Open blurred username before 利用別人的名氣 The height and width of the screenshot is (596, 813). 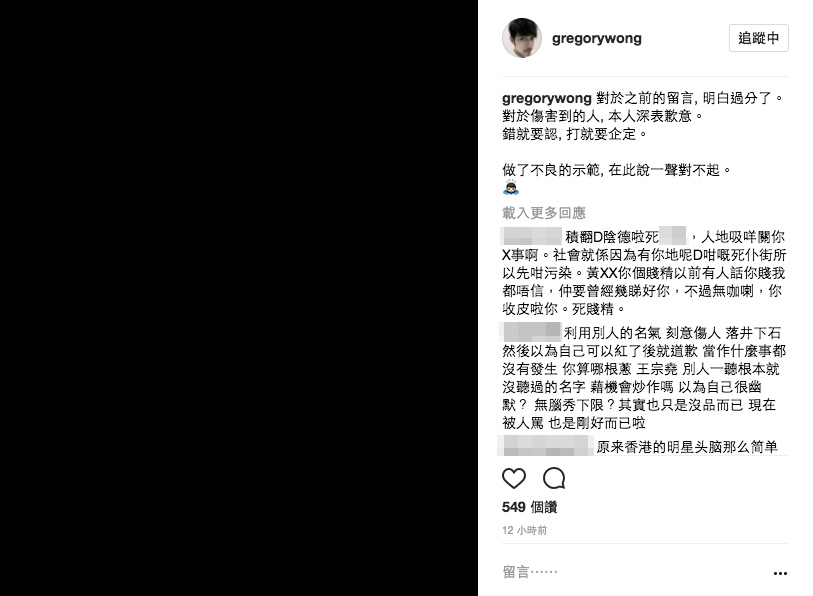pyautogui.click(x=532, y=332)
